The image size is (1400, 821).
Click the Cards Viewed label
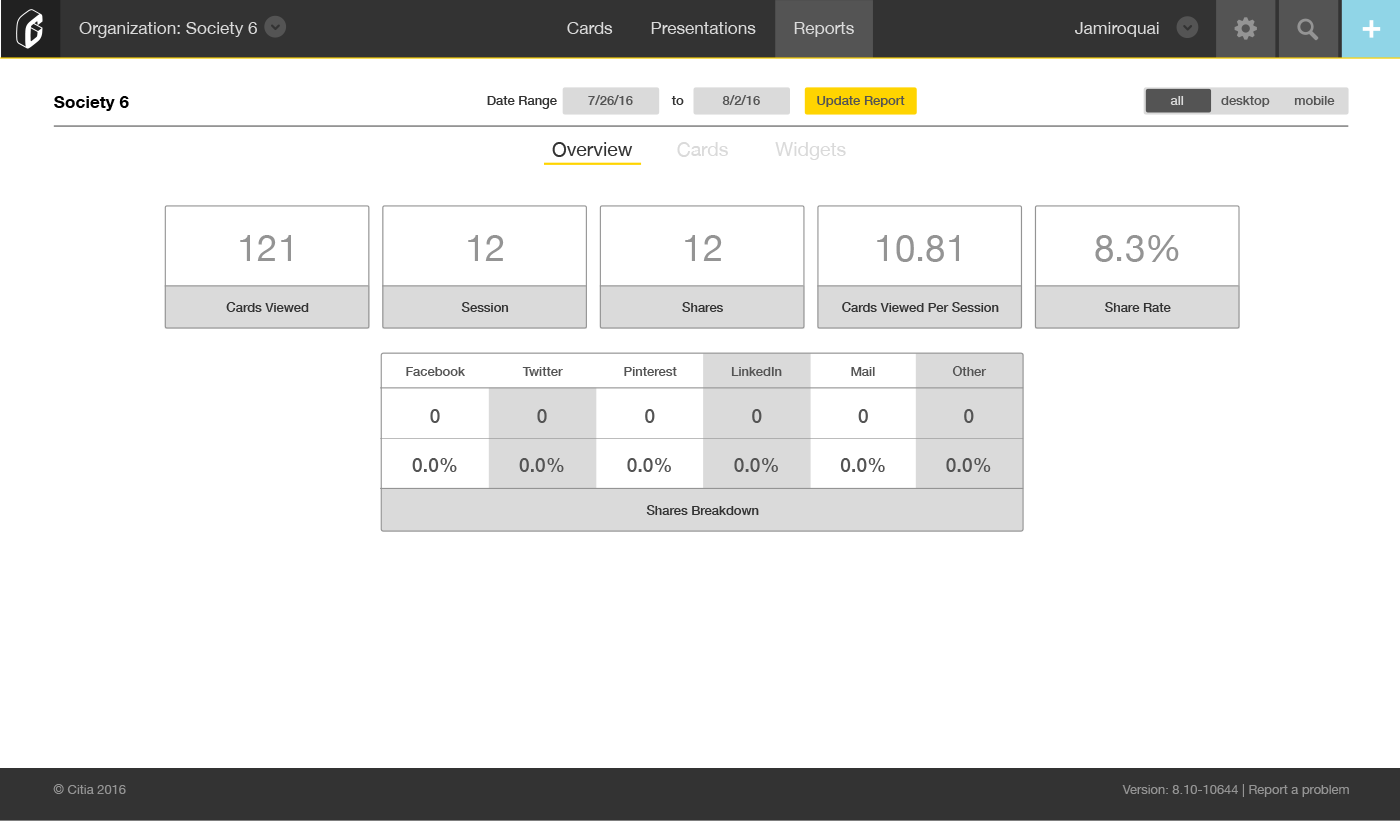click(x=267, y=307)
